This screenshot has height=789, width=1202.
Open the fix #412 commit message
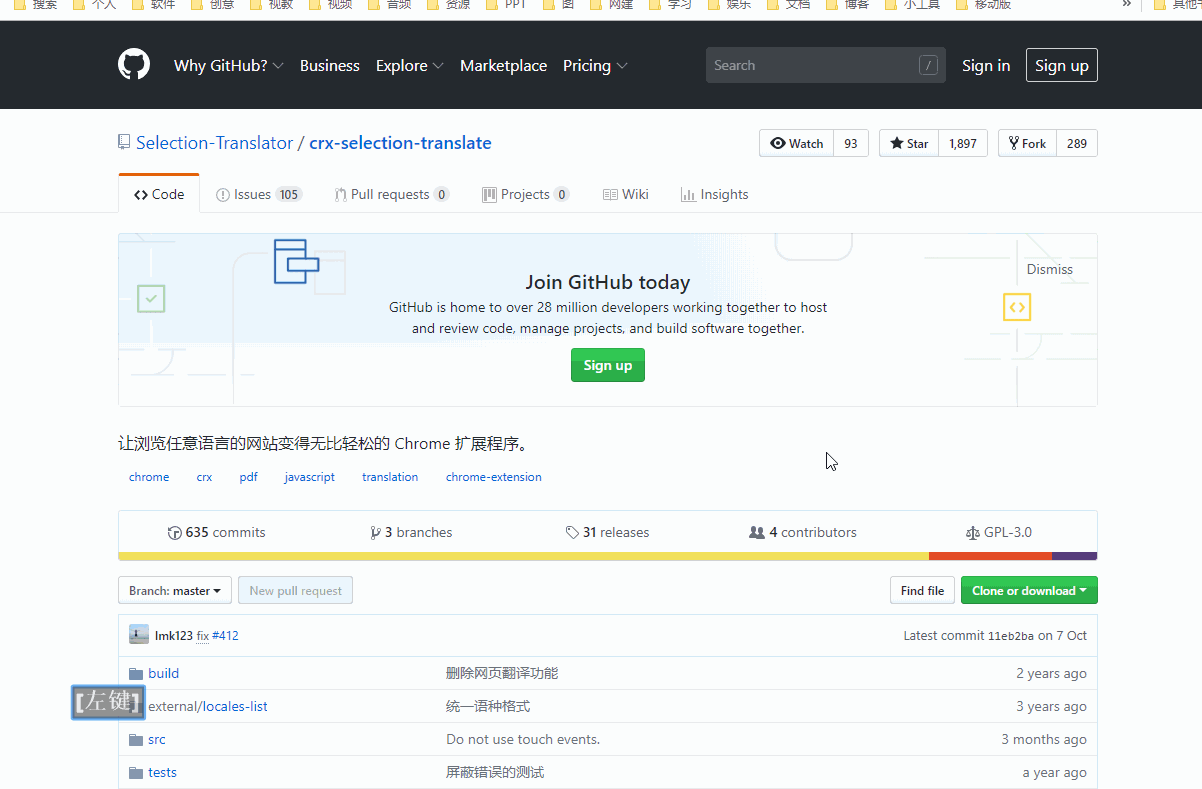pyautogui.click(x=217, y=635)
